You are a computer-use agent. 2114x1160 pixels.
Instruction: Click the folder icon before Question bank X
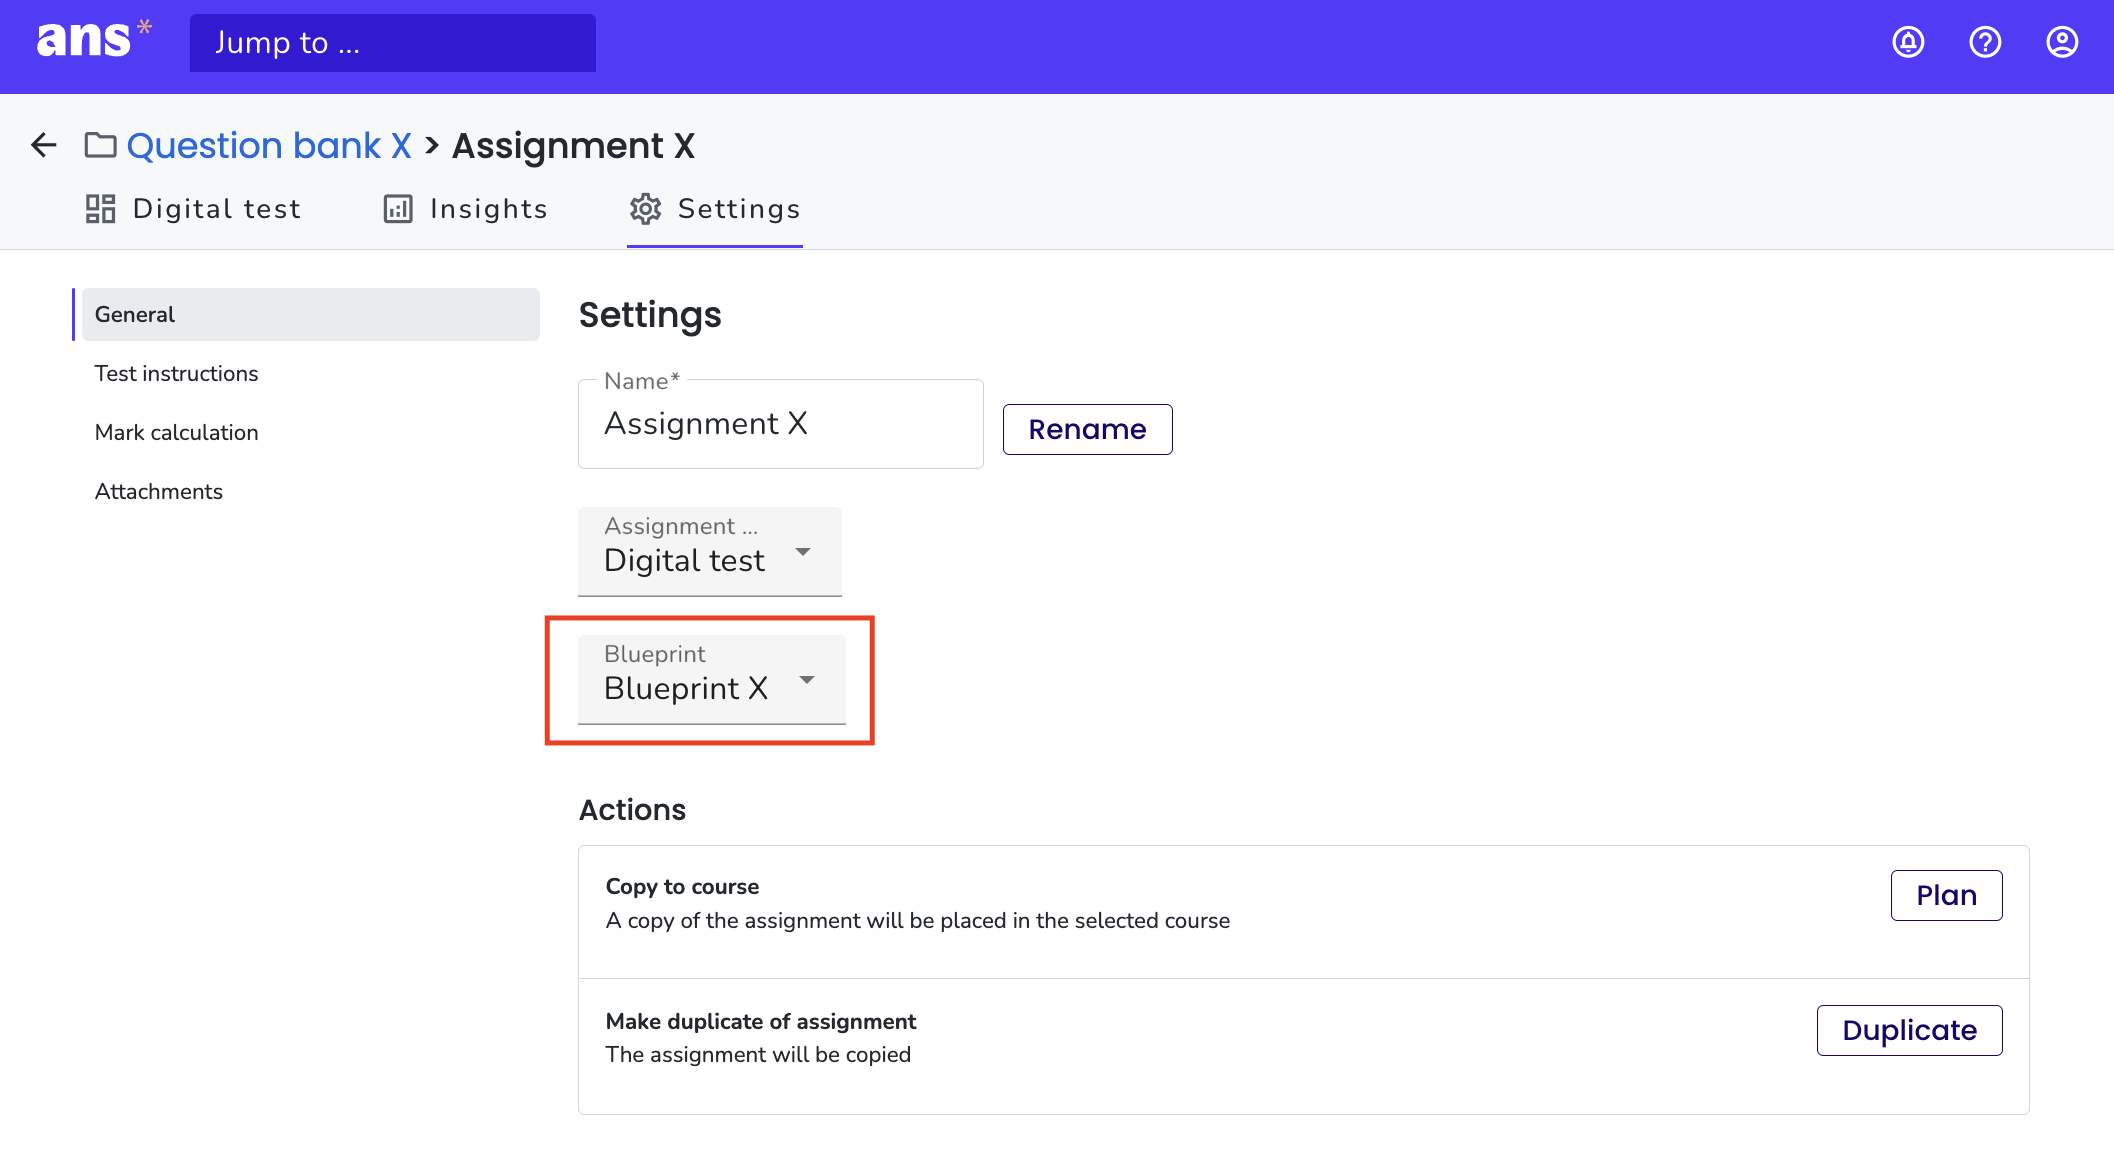pos(100,145)
